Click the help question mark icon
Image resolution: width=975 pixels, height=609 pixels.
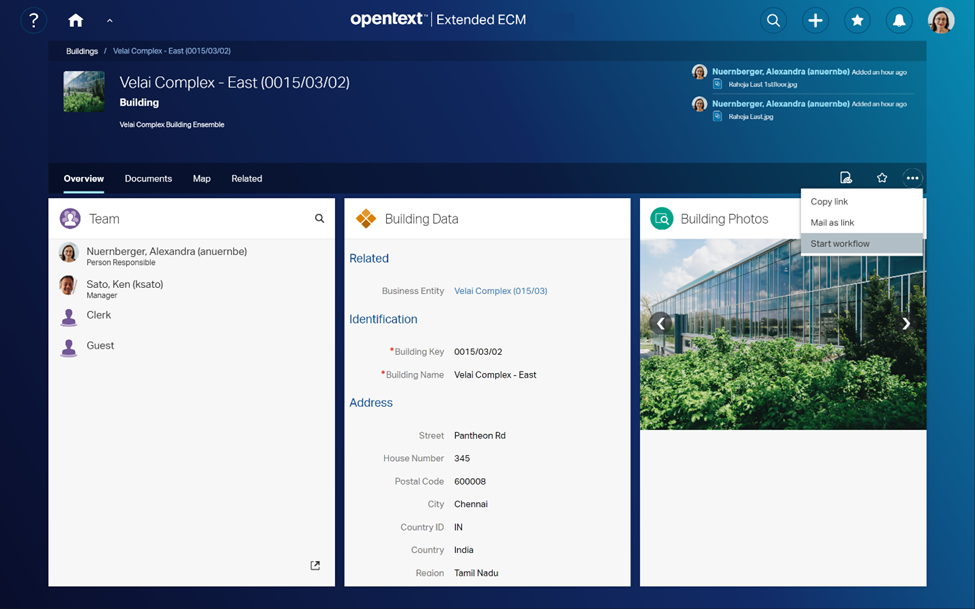[x=33, y=20]
